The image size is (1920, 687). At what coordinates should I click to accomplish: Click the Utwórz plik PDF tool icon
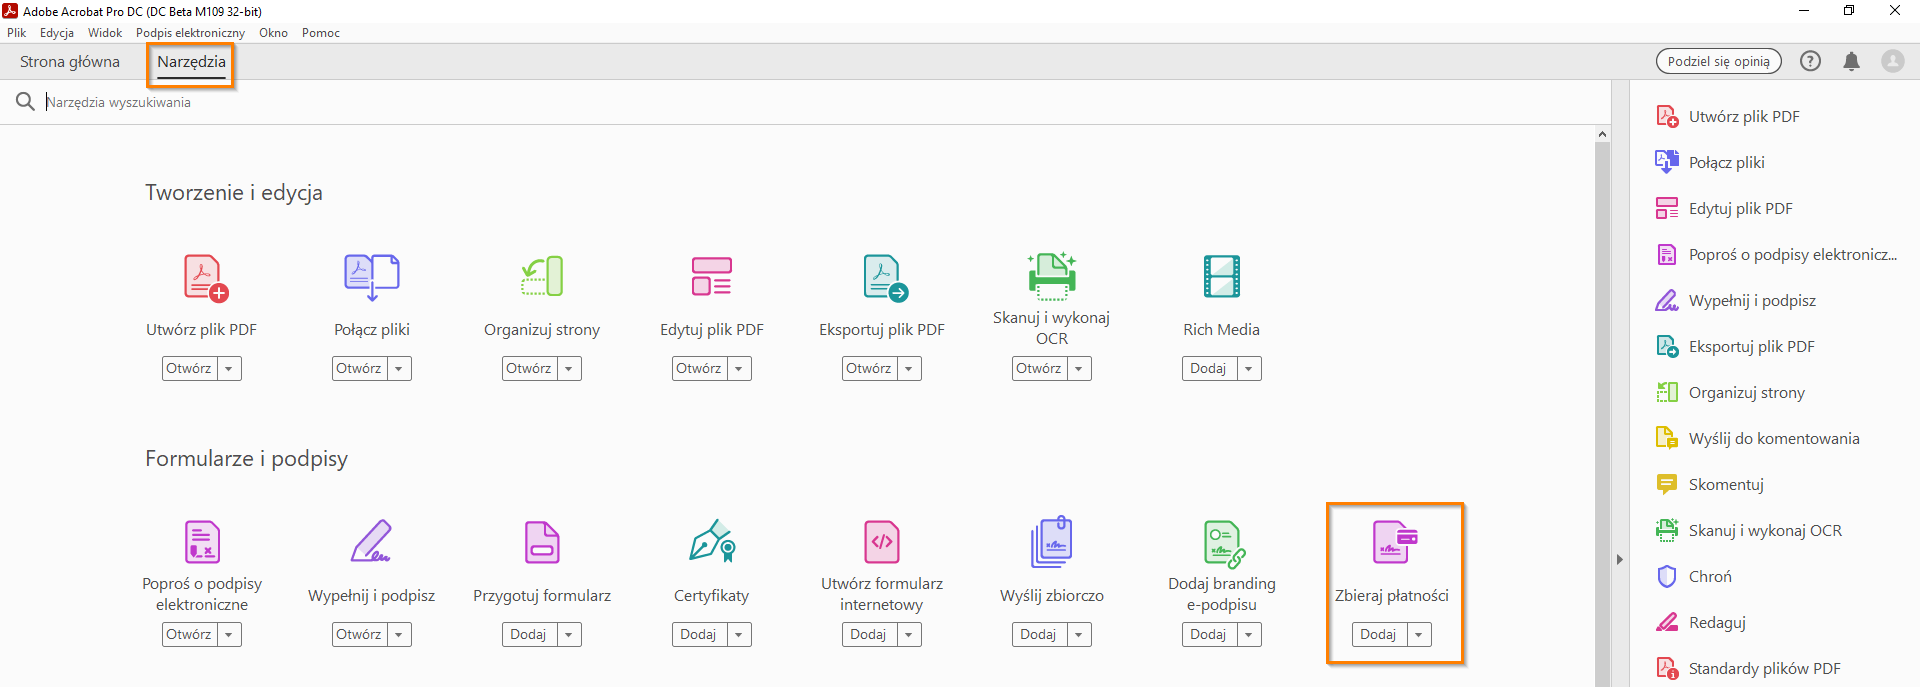206,277
